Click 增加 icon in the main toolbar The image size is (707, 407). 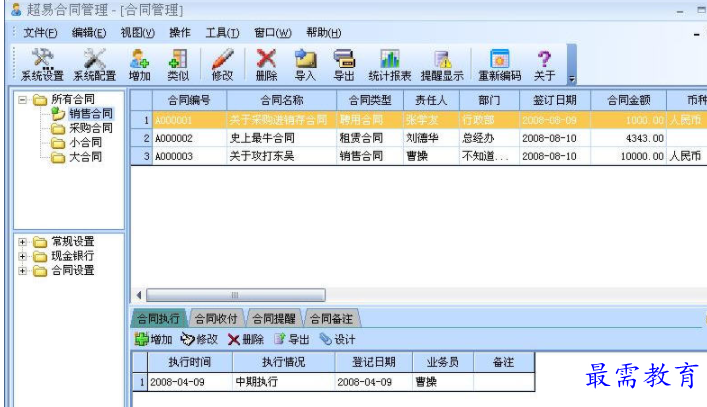coord(140,62)
